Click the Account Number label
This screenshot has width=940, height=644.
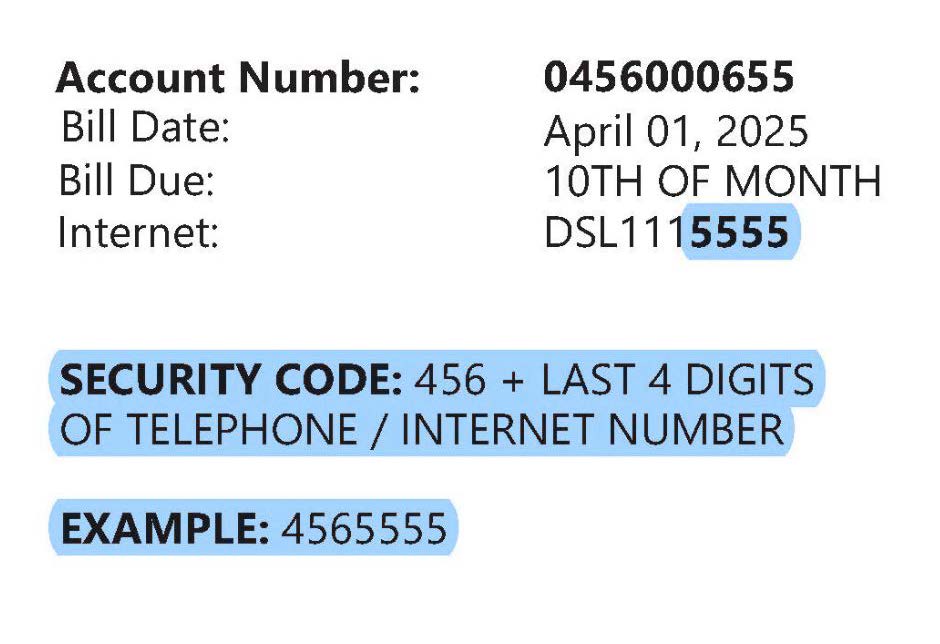(x=238, y=78)
